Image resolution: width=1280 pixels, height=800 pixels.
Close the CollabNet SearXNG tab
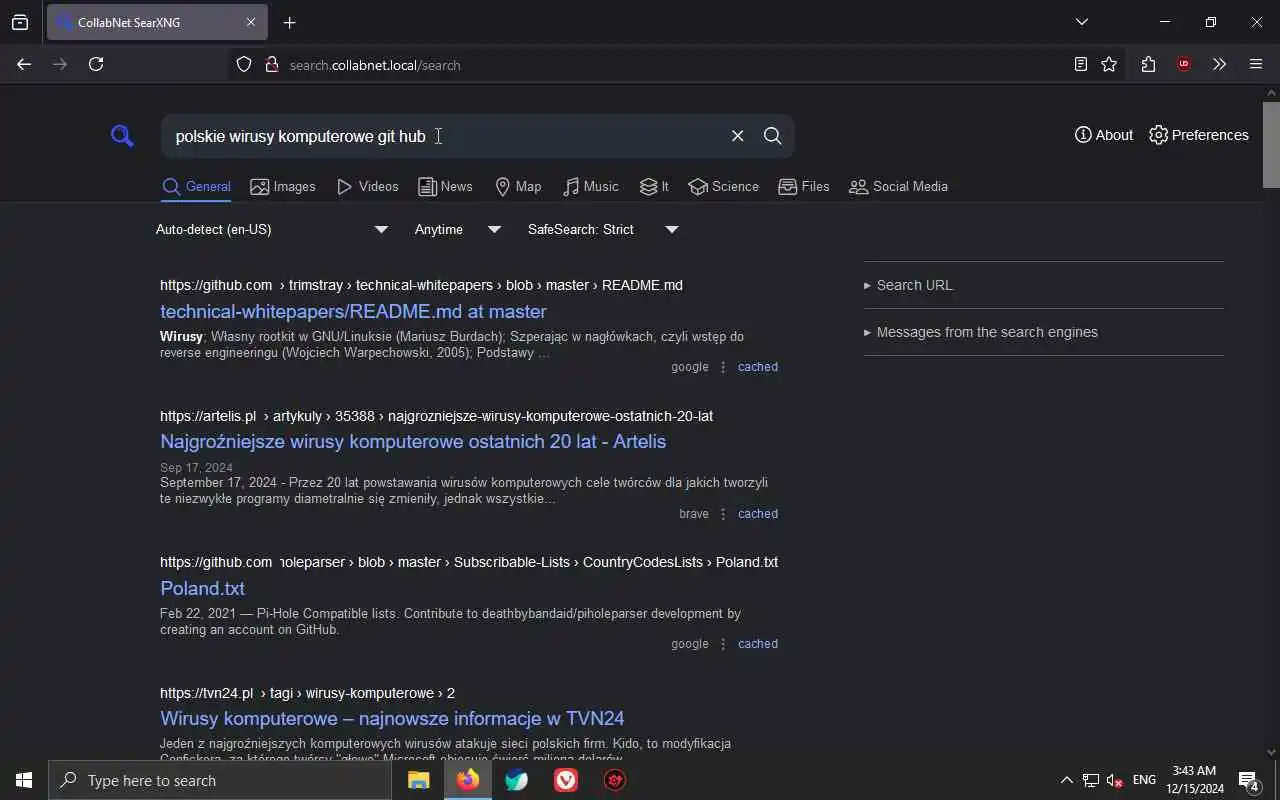click(251, 22)
